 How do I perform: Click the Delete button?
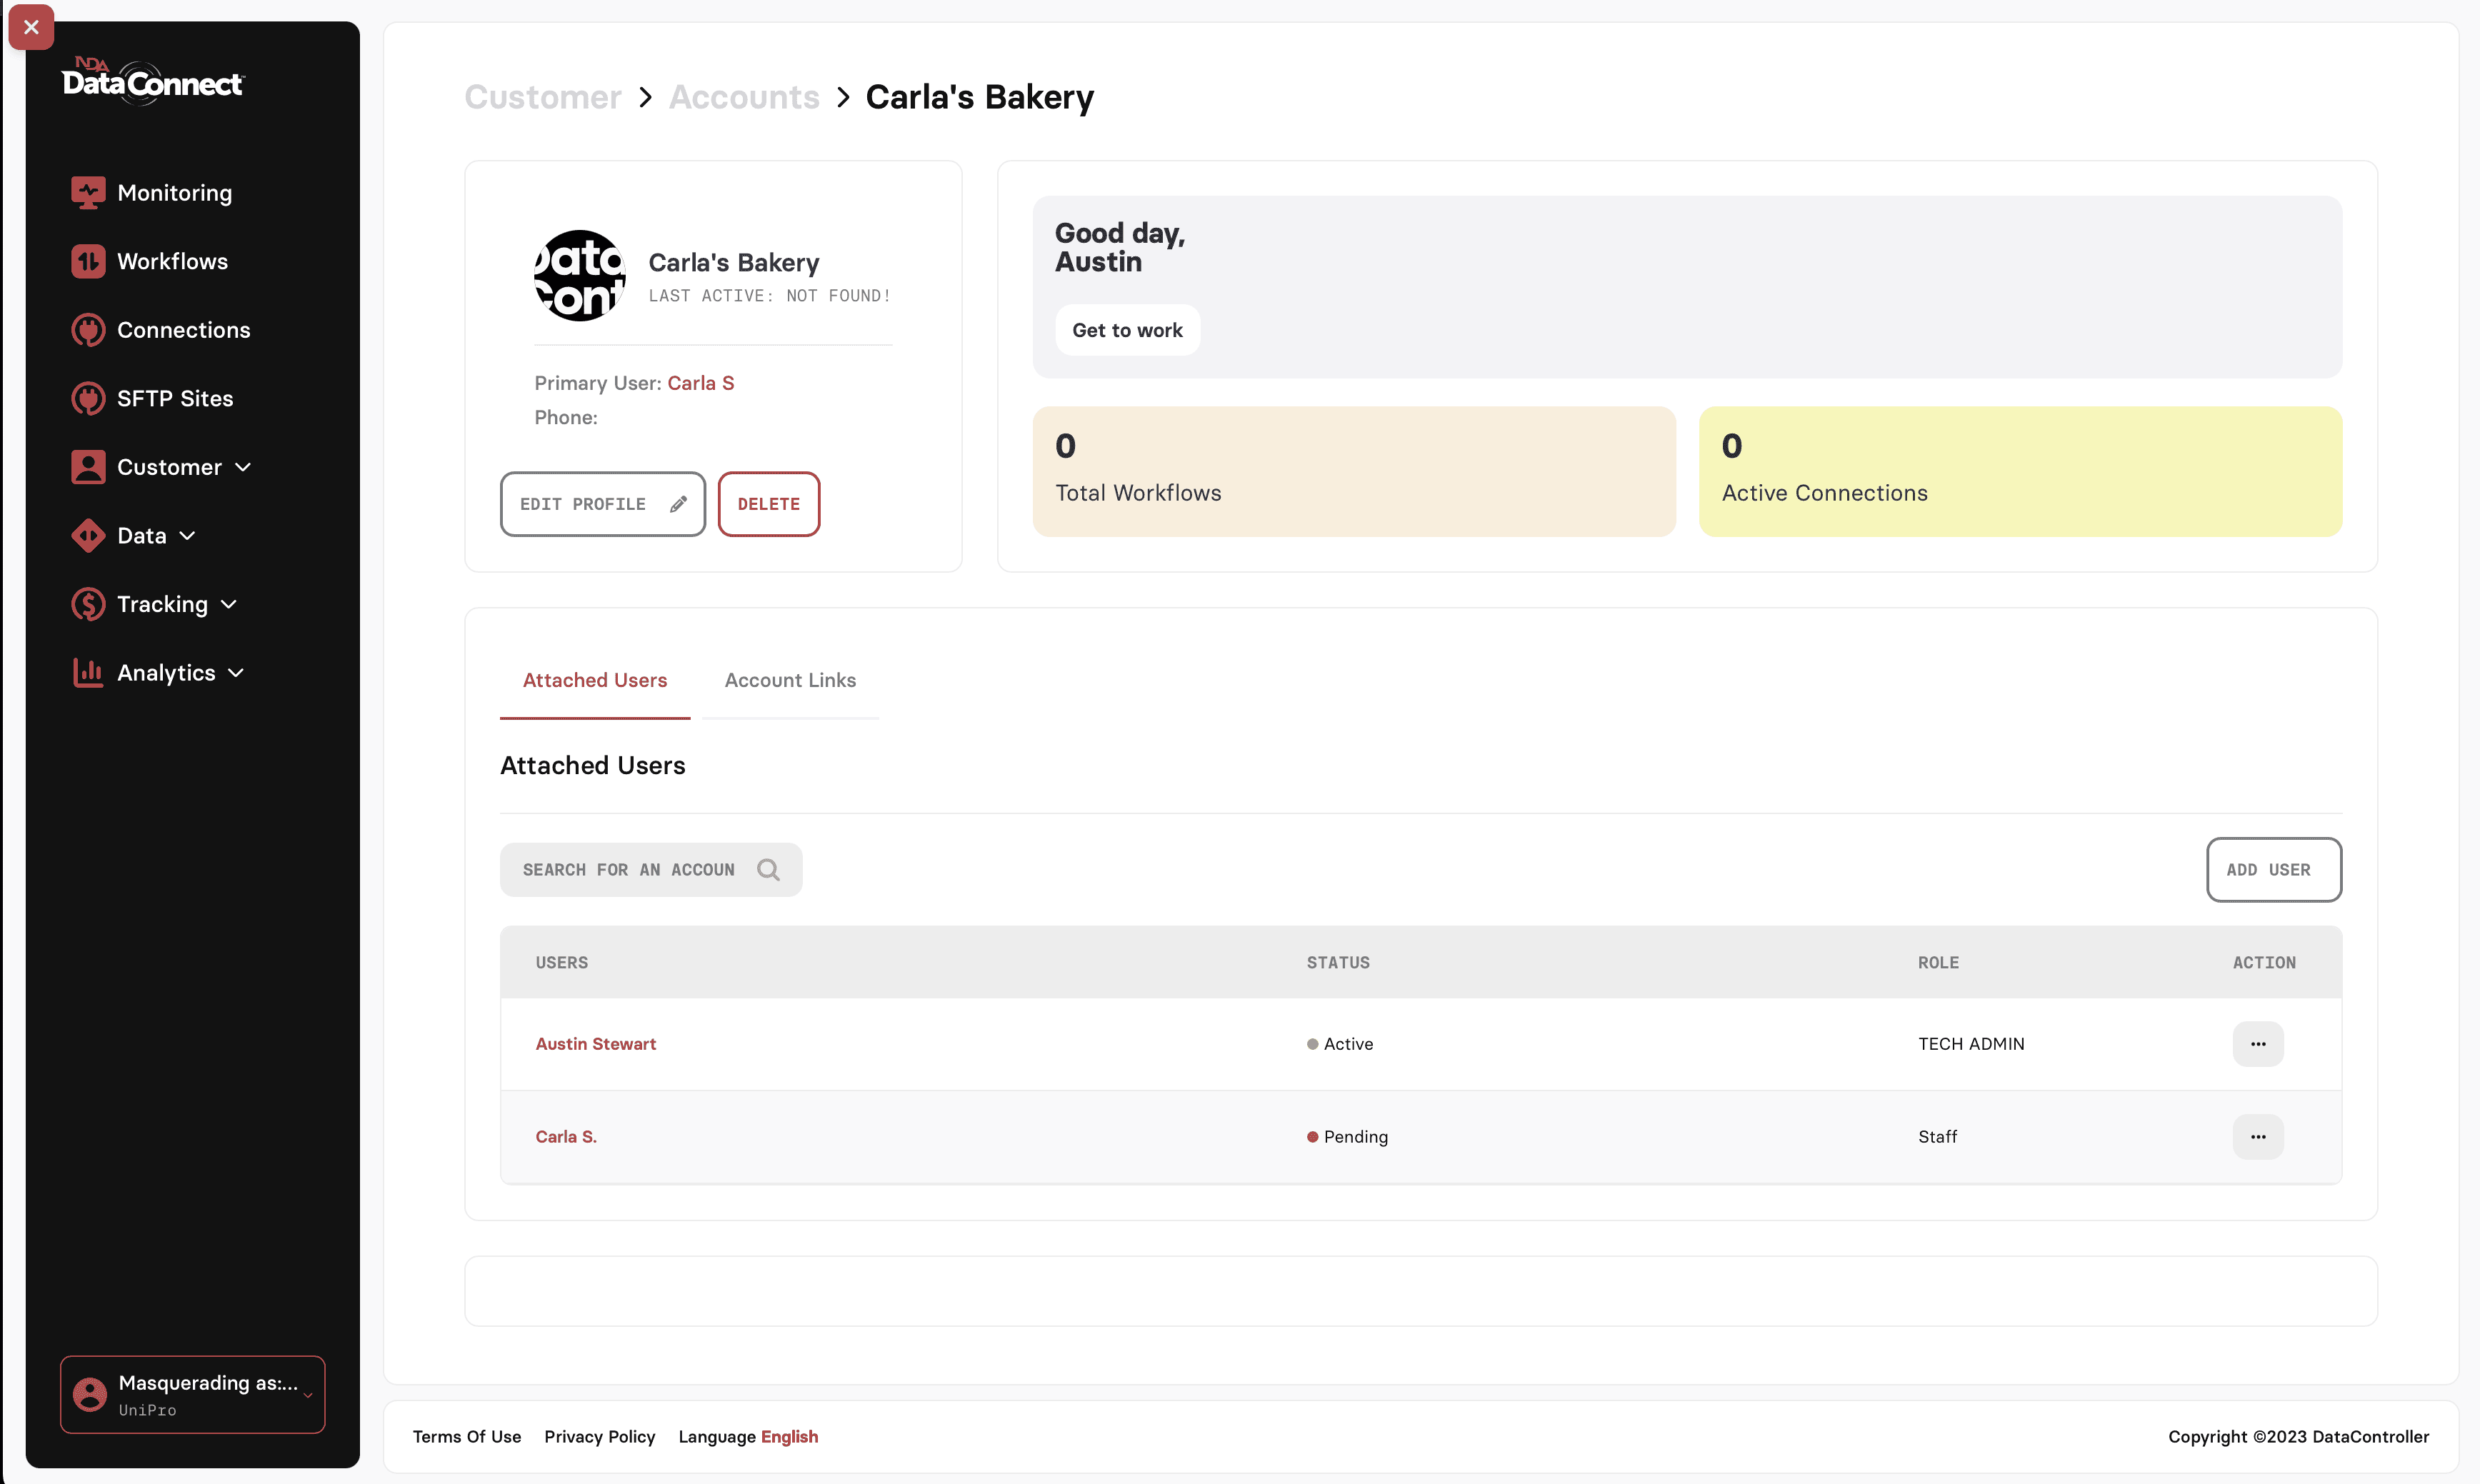768,504
